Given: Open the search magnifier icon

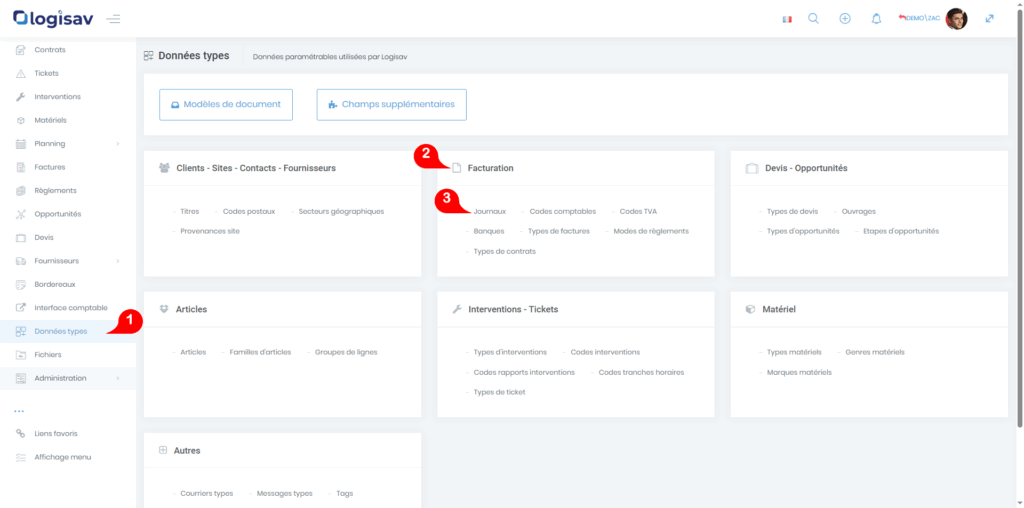Looking at the screenshot, I should tap(813, 18).
